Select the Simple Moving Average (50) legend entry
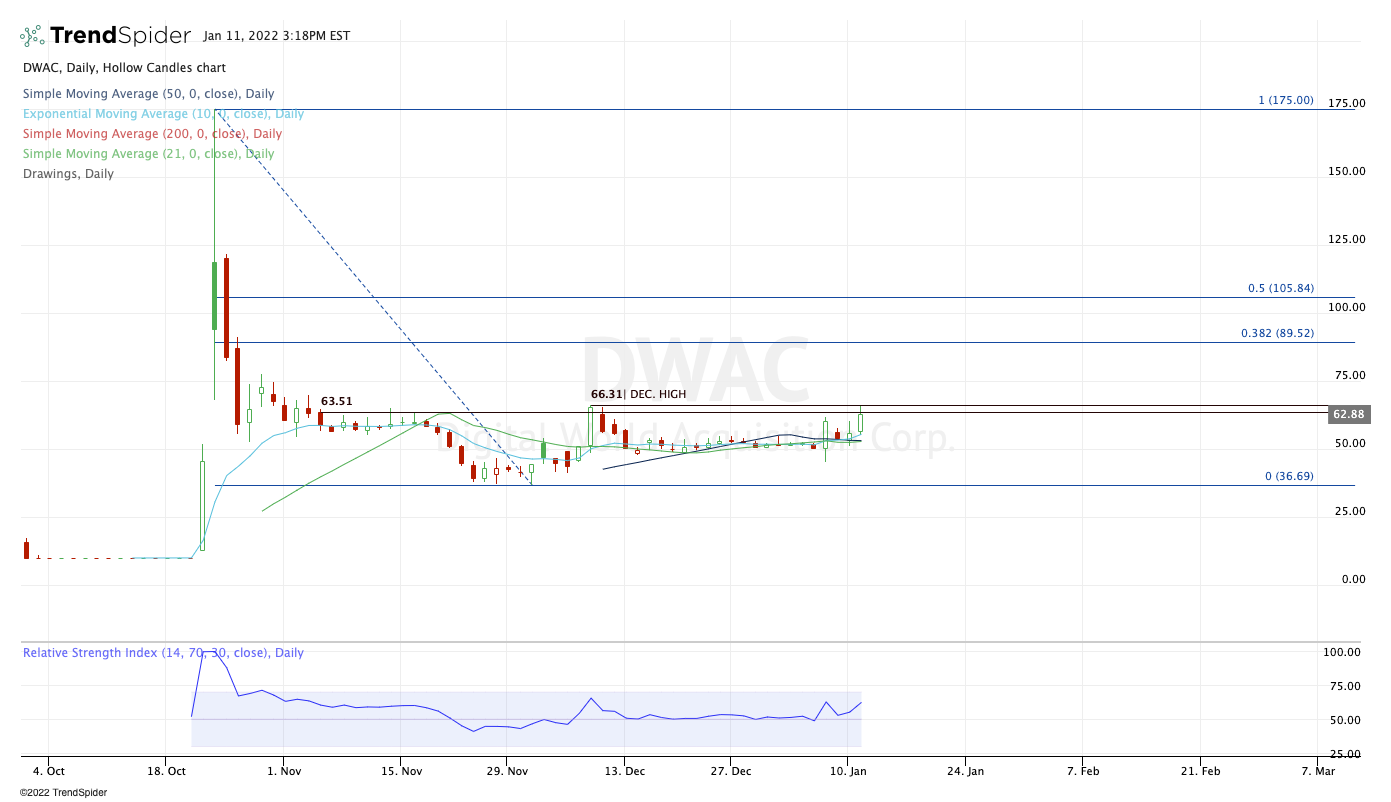 coord(149,94)
